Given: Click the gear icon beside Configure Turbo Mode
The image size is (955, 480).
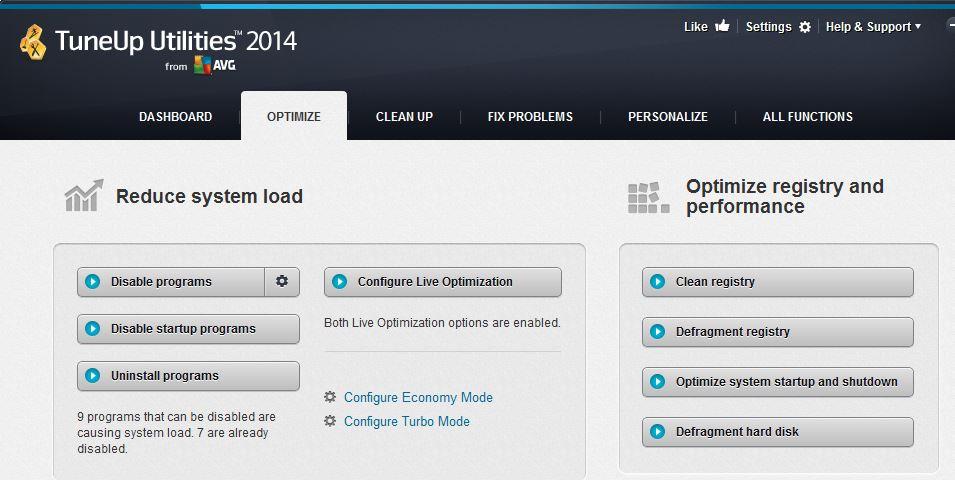Looking at the screenshot, I should coord(330,421).
